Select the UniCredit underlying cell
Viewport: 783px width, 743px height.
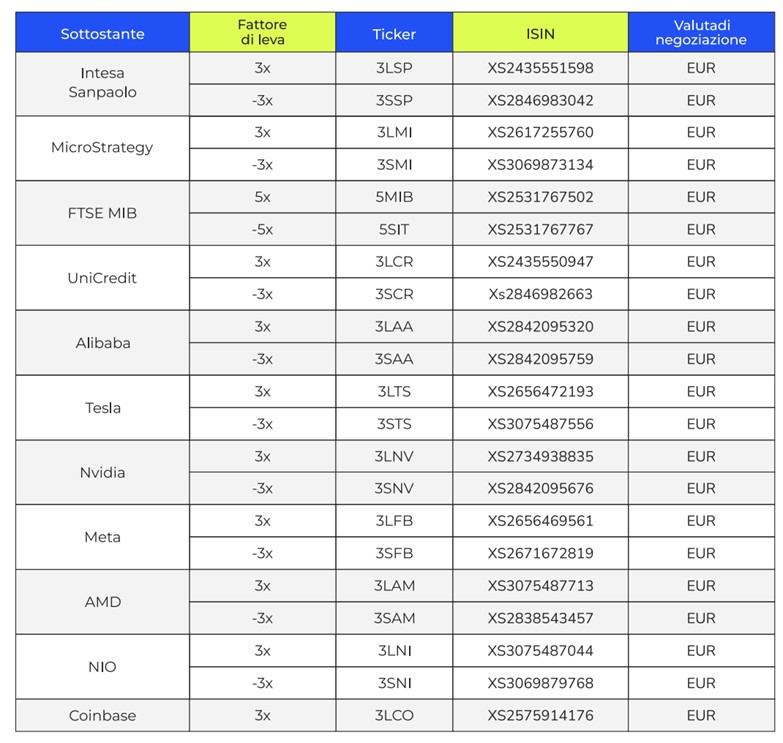(102, 278)
